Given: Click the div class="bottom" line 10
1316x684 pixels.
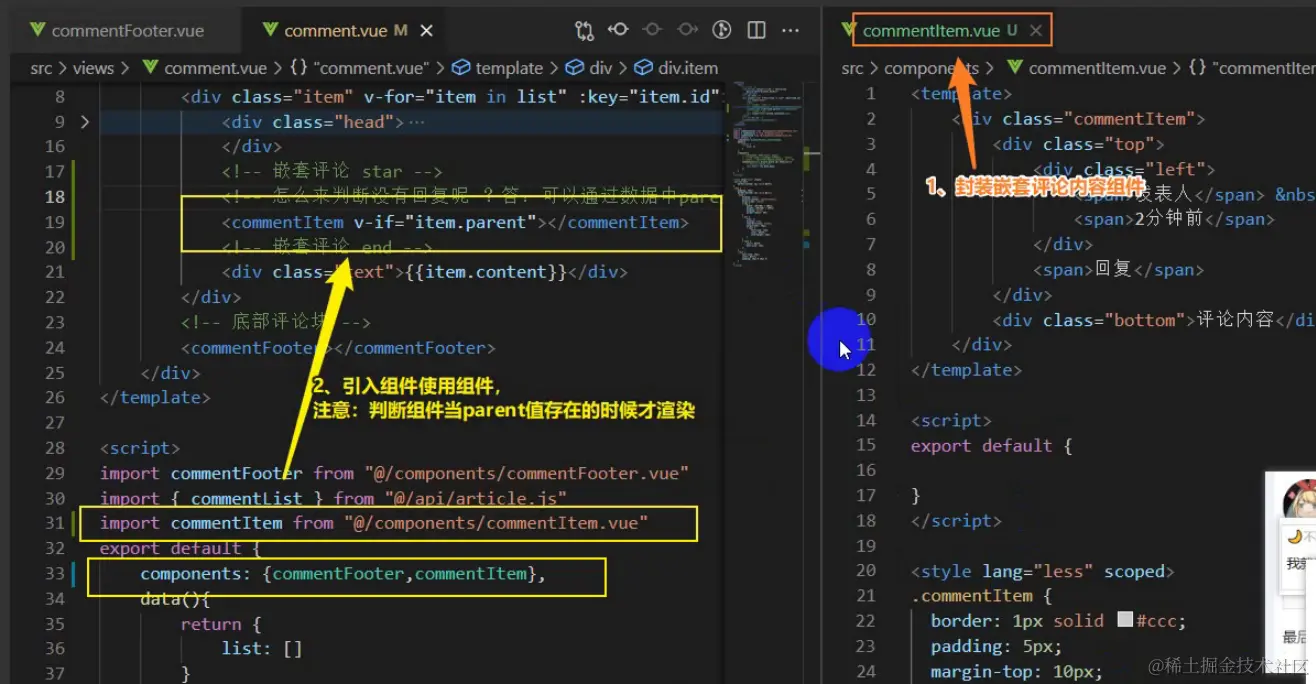Looking at the screenshot, I should (1154, 320).
